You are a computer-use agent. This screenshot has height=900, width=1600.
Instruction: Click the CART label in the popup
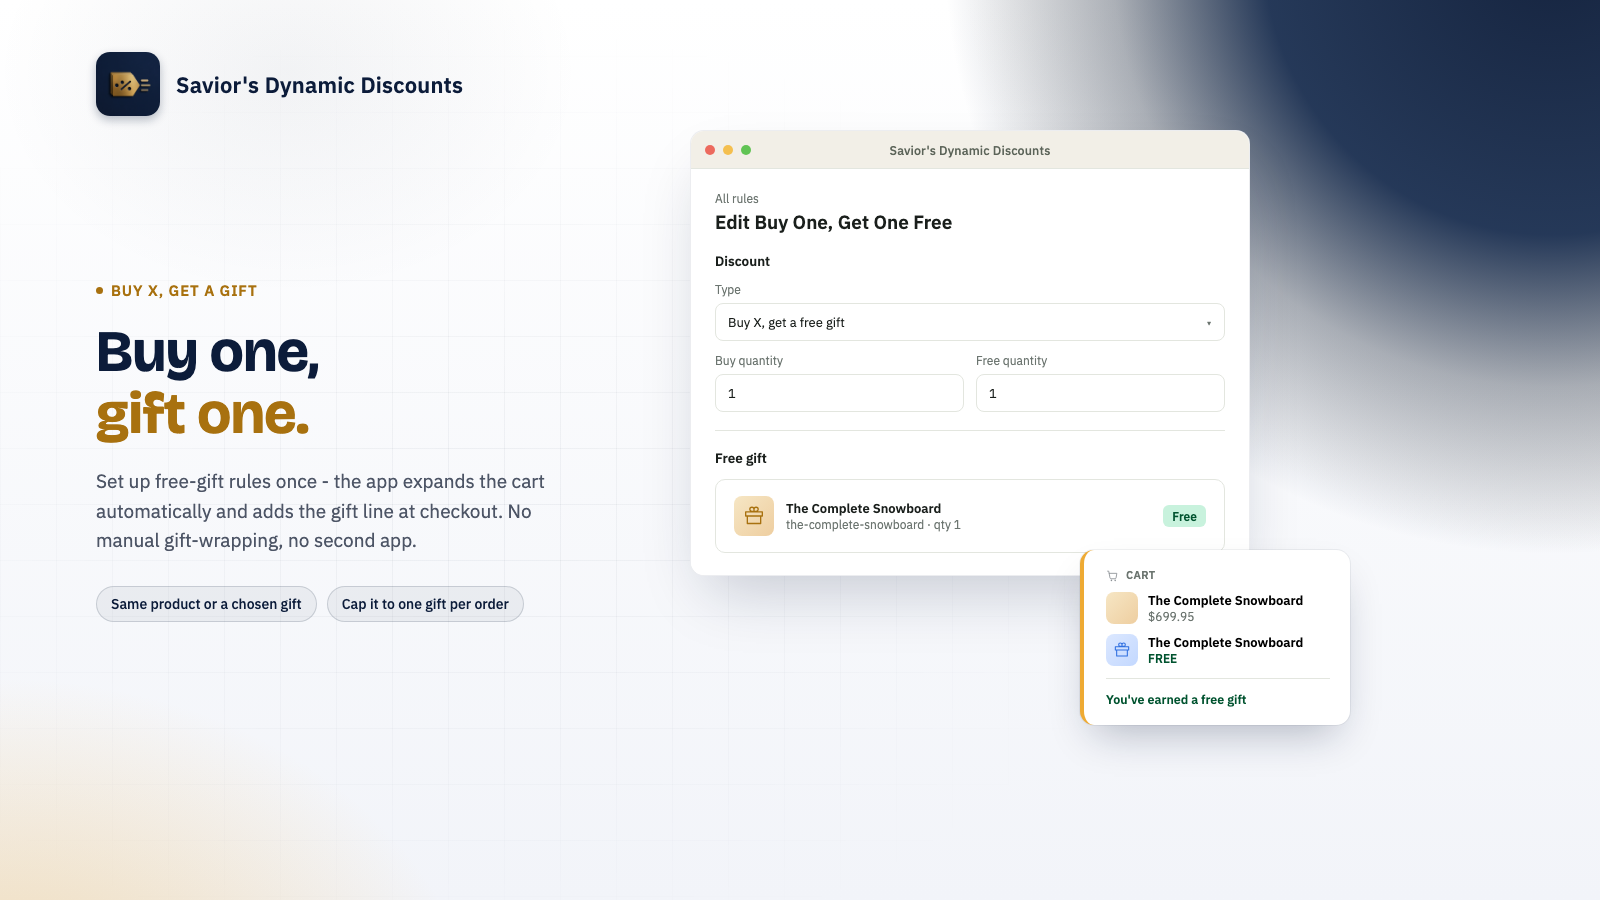tap(1140, 576)
